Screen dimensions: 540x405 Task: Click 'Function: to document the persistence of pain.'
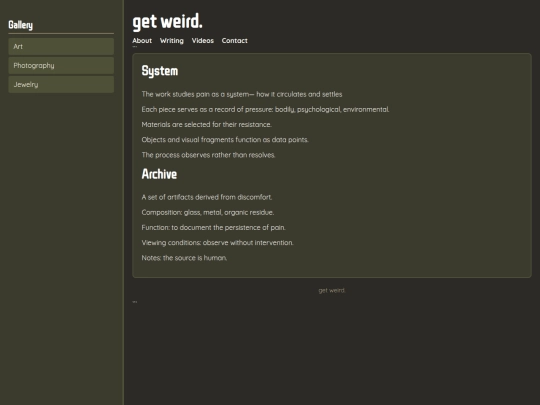[214, 228]
